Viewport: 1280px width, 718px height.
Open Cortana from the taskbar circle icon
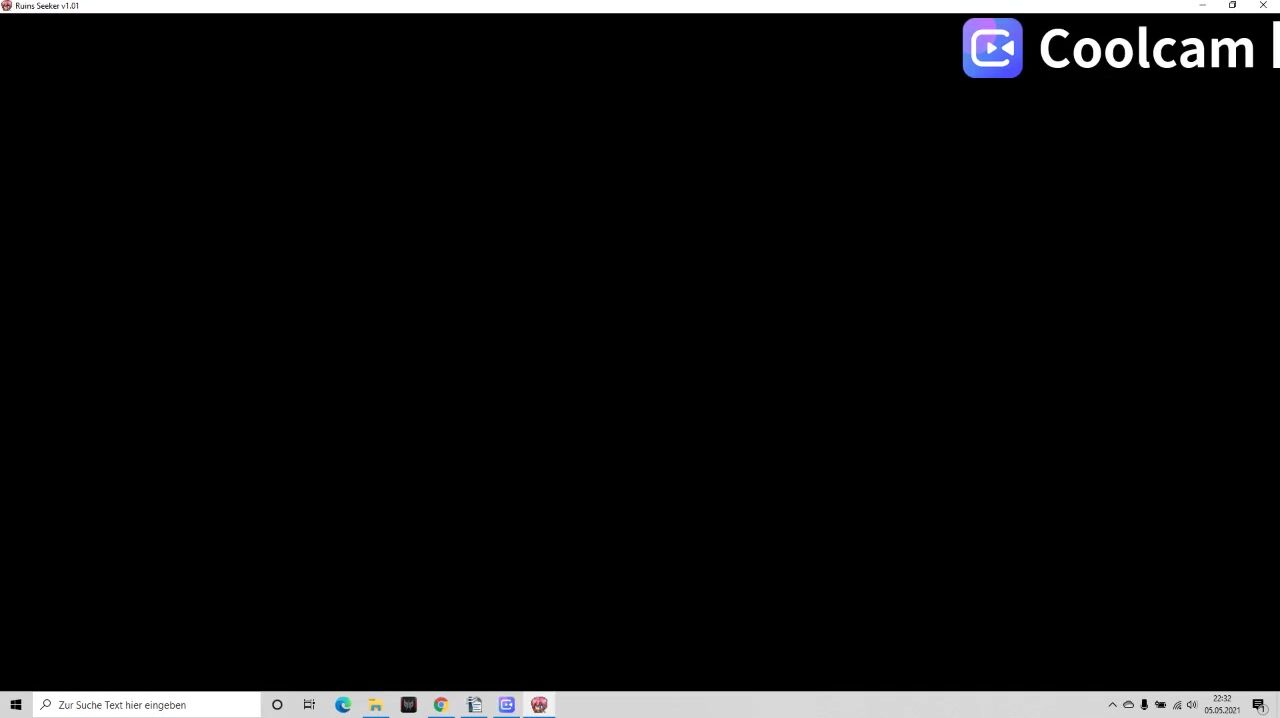coord(277,705)
